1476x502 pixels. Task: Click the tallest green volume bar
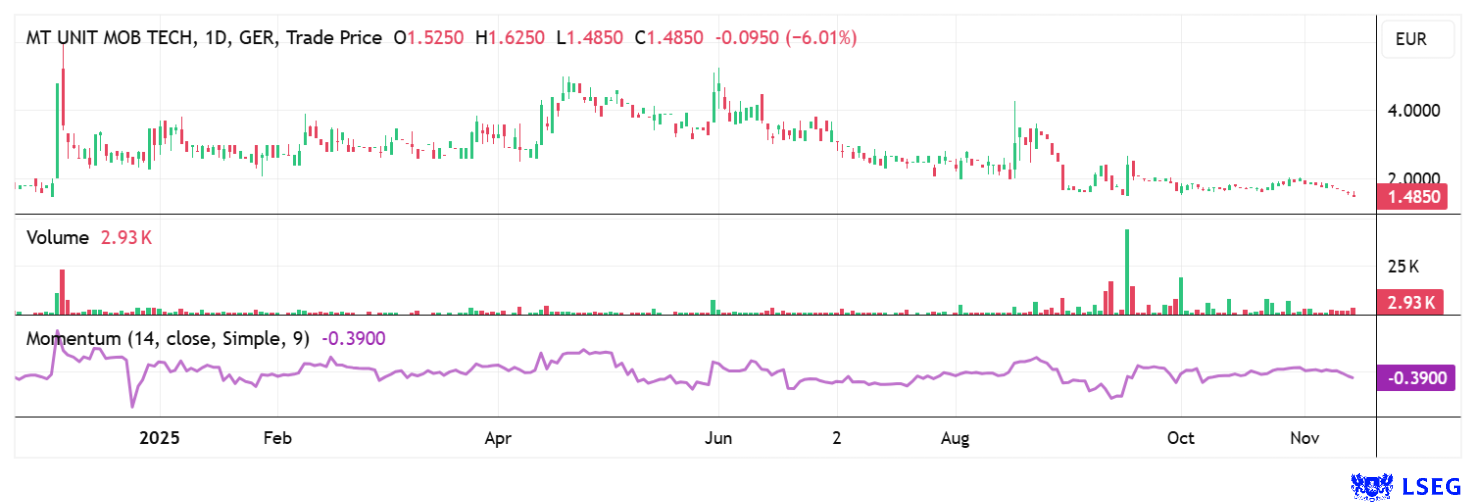1127,272
